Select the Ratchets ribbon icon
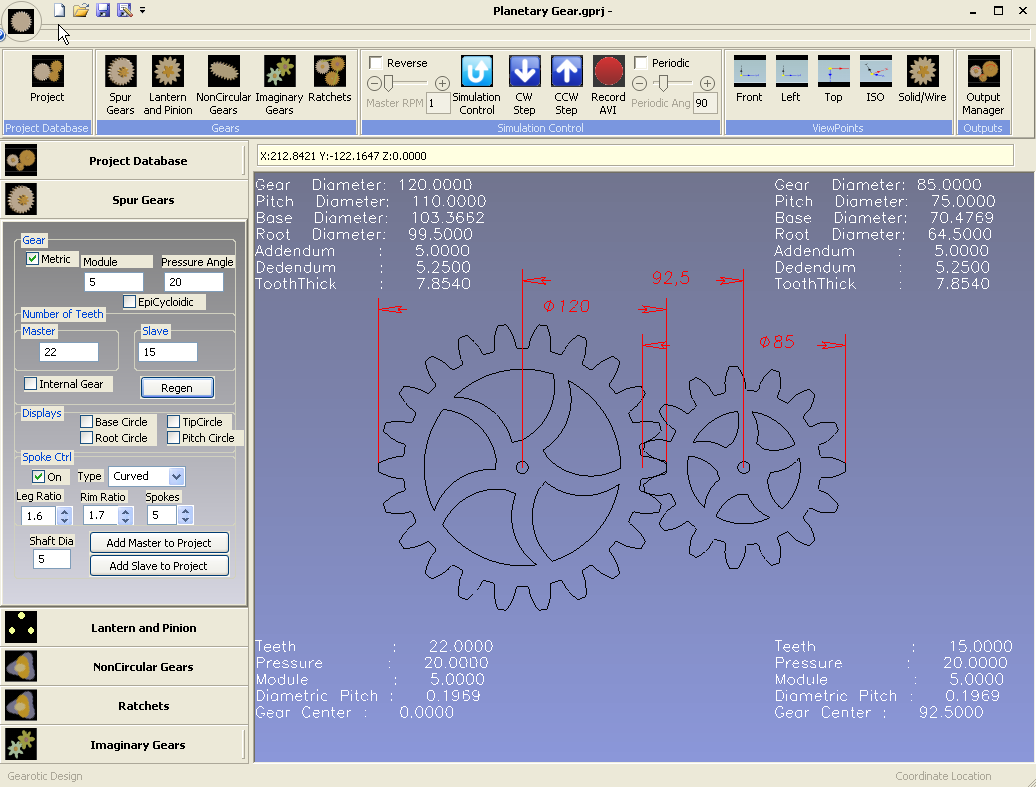The height and width of the screenshot is (787, 1036). click(329, 80)
